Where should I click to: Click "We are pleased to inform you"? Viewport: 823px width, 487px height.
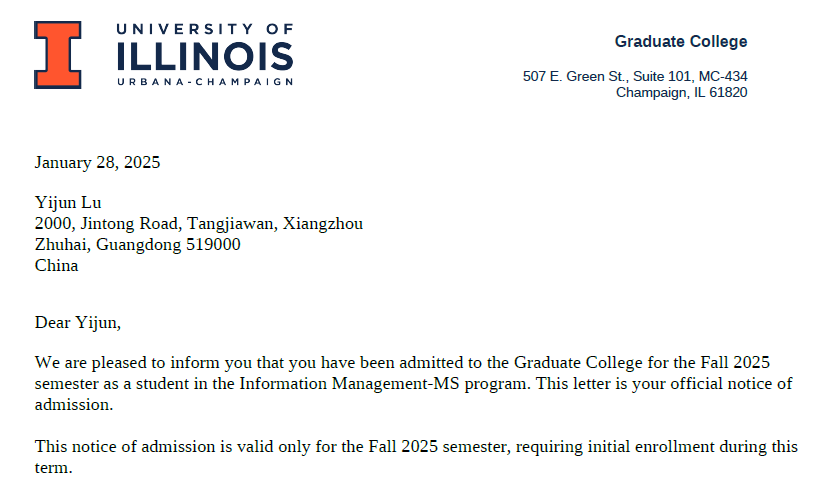pos(133,362)
